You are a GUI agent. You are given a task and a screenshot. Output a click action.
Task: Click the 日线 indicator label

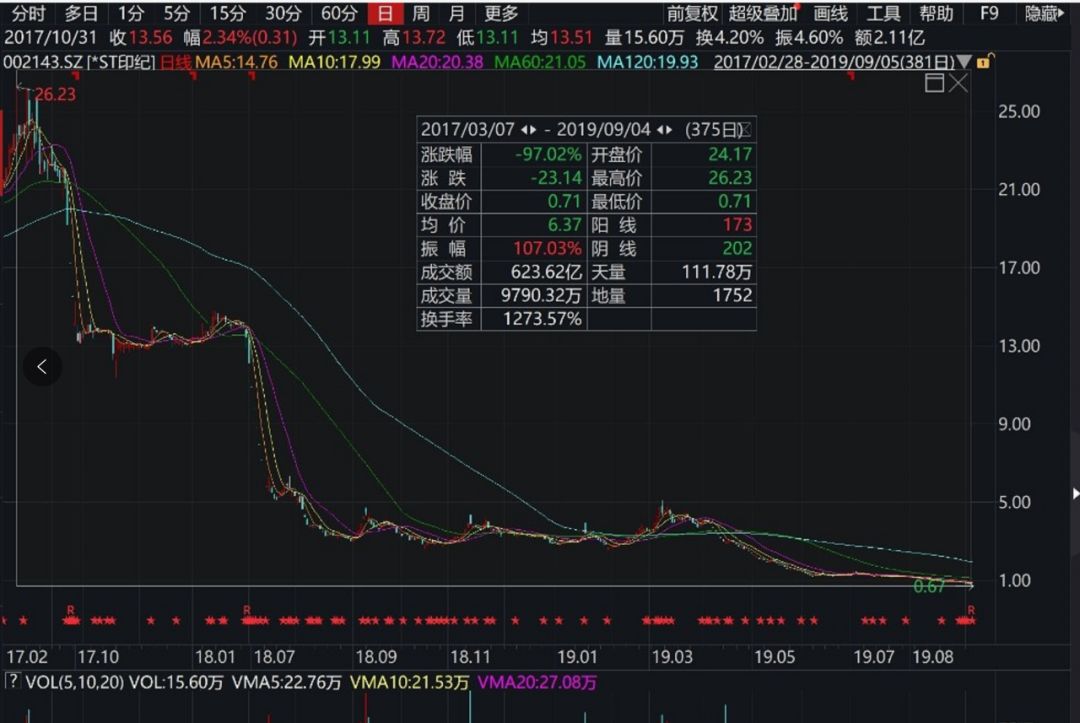(x=176, y=63)
